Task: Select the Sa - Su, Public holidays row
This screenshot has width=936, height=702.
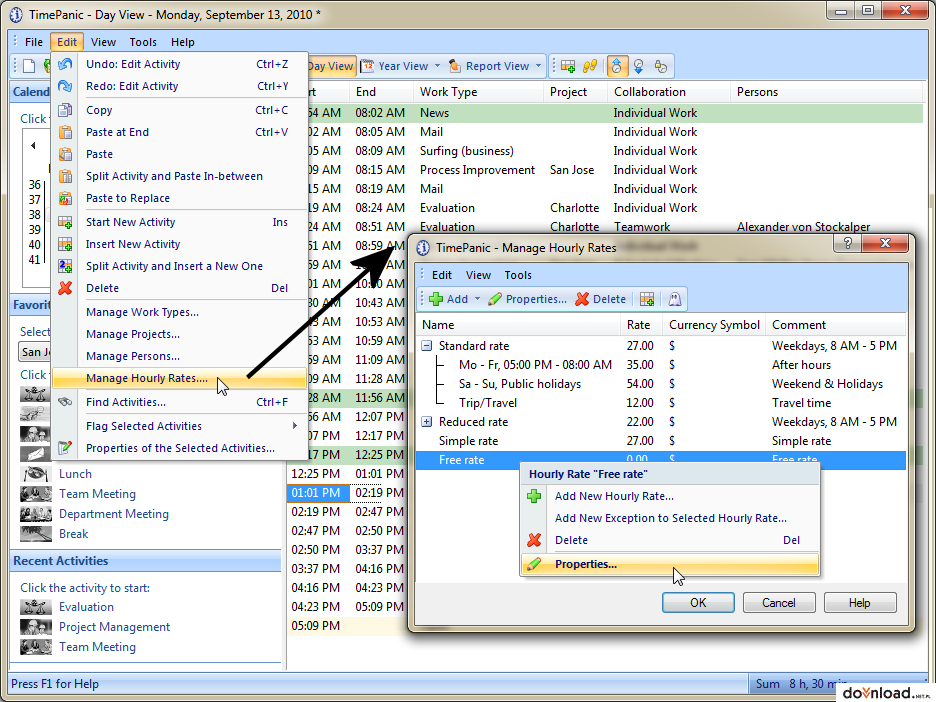Action: point(660,384)
